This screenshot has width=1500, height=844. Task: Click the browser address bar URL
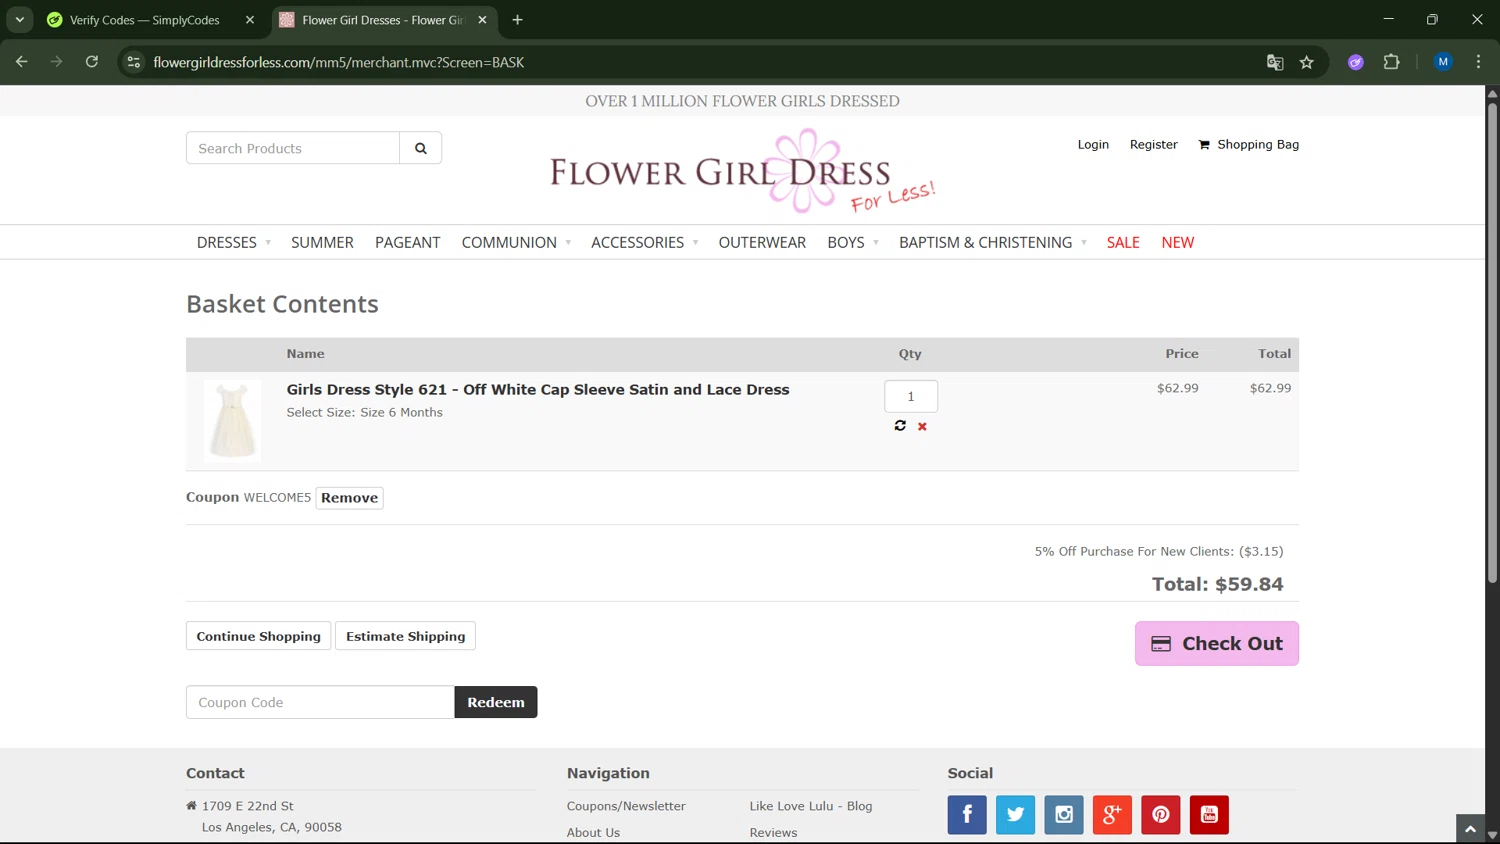point(339,62)
